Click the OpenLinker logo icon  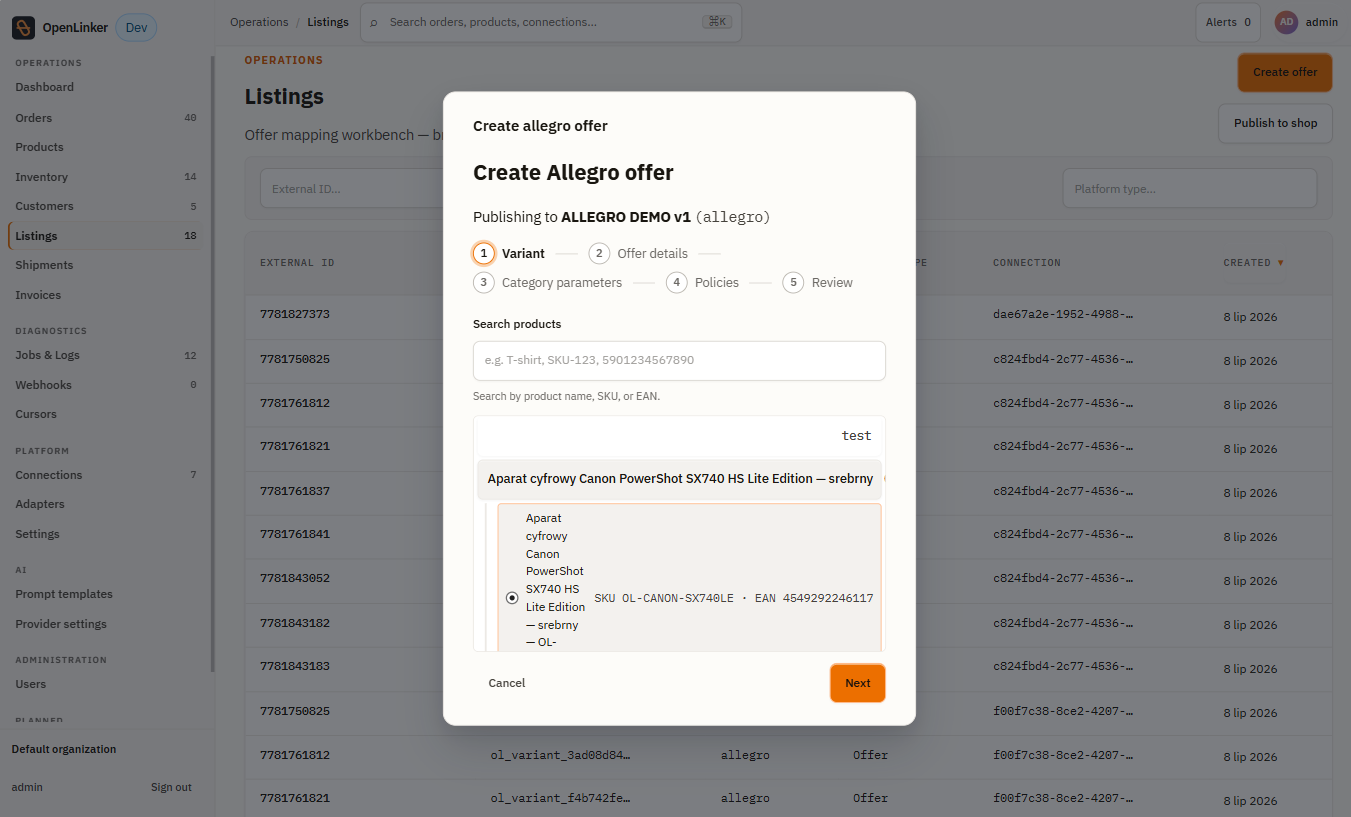(24, 28)
